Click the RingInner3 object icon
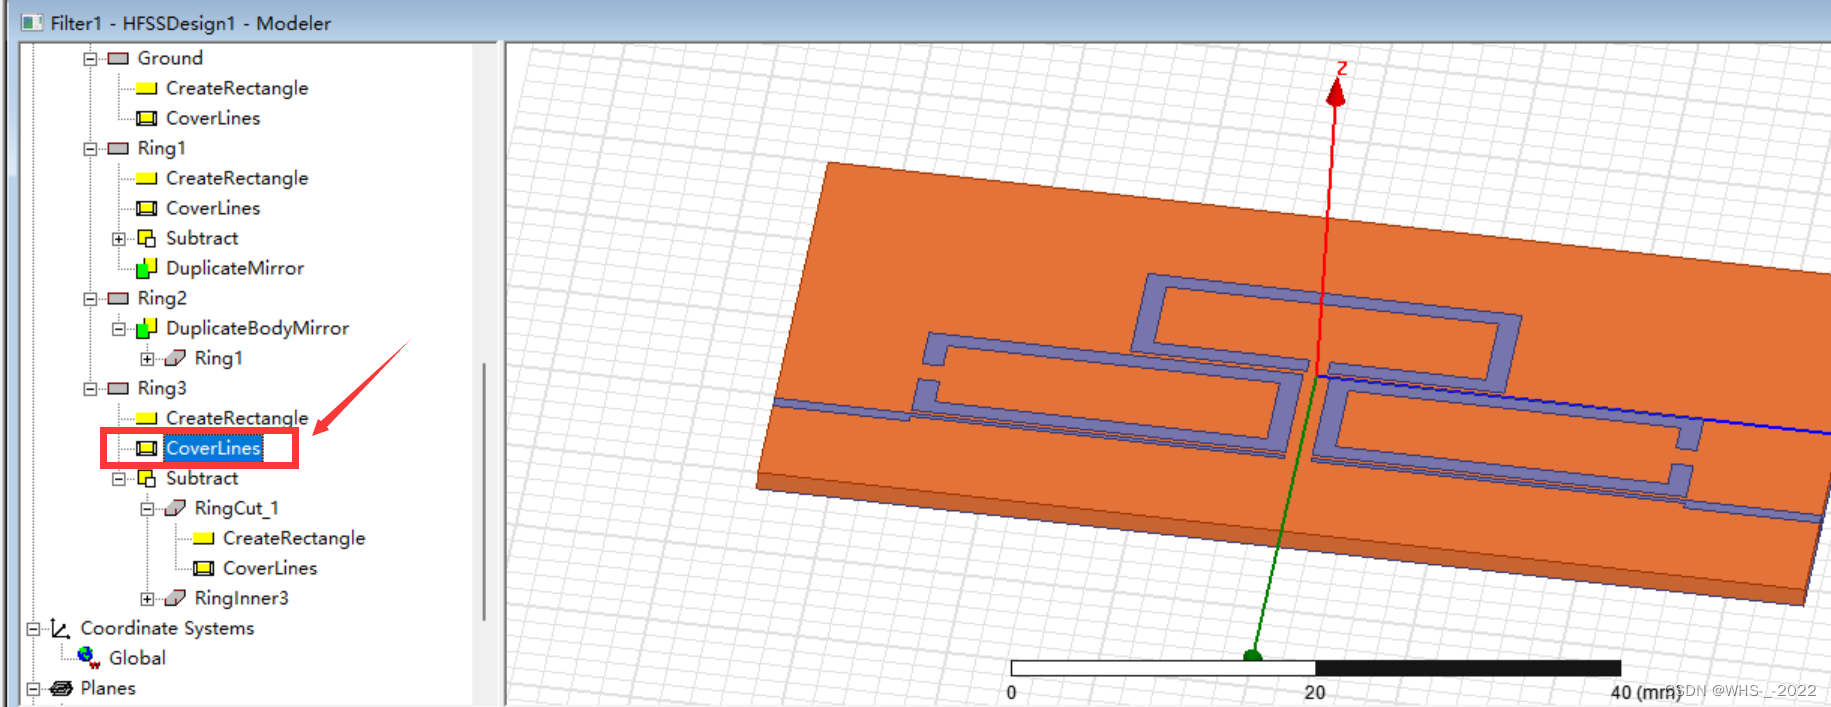The image size is (1831, 707). click(x=175, y=598)
